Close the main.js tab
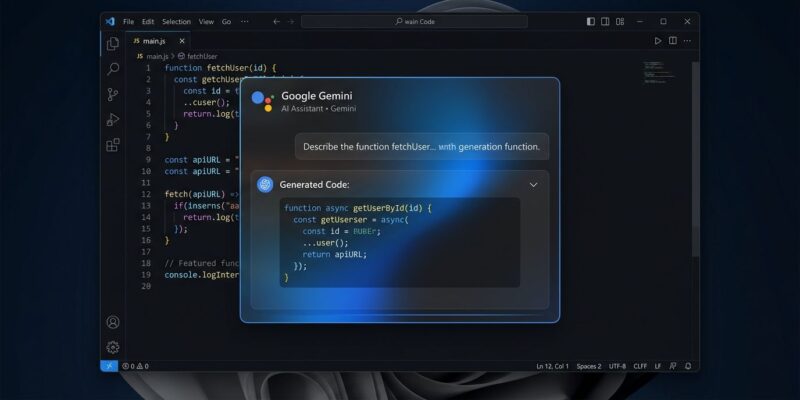 (x=182, y=41)
